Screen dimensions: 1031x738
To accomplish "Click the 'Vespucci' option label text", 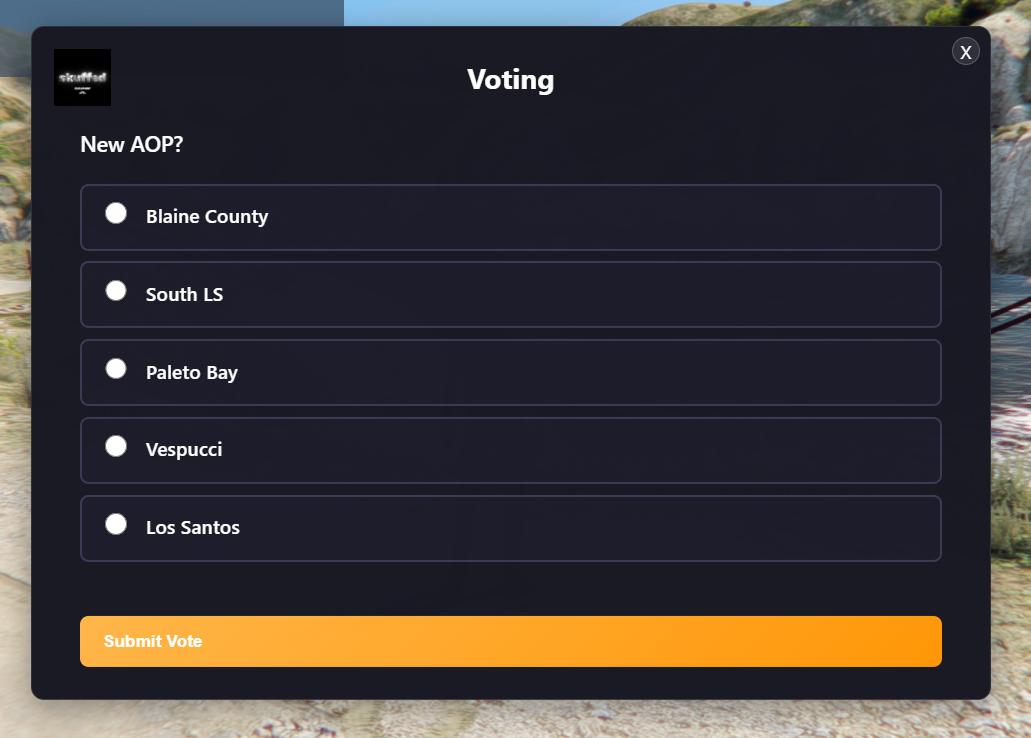I will click(184, 450).
